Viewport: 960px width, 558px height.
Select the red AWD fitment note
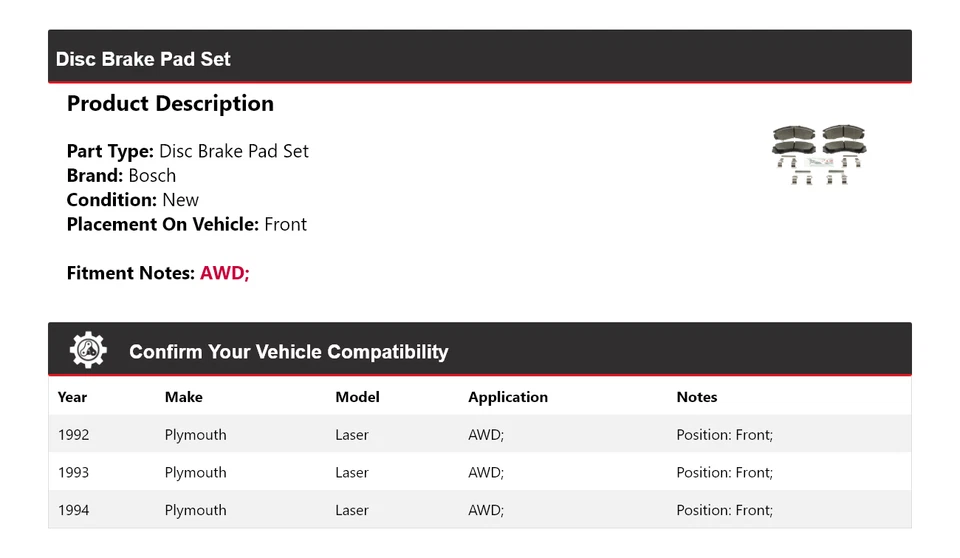(x=224, y=273)
